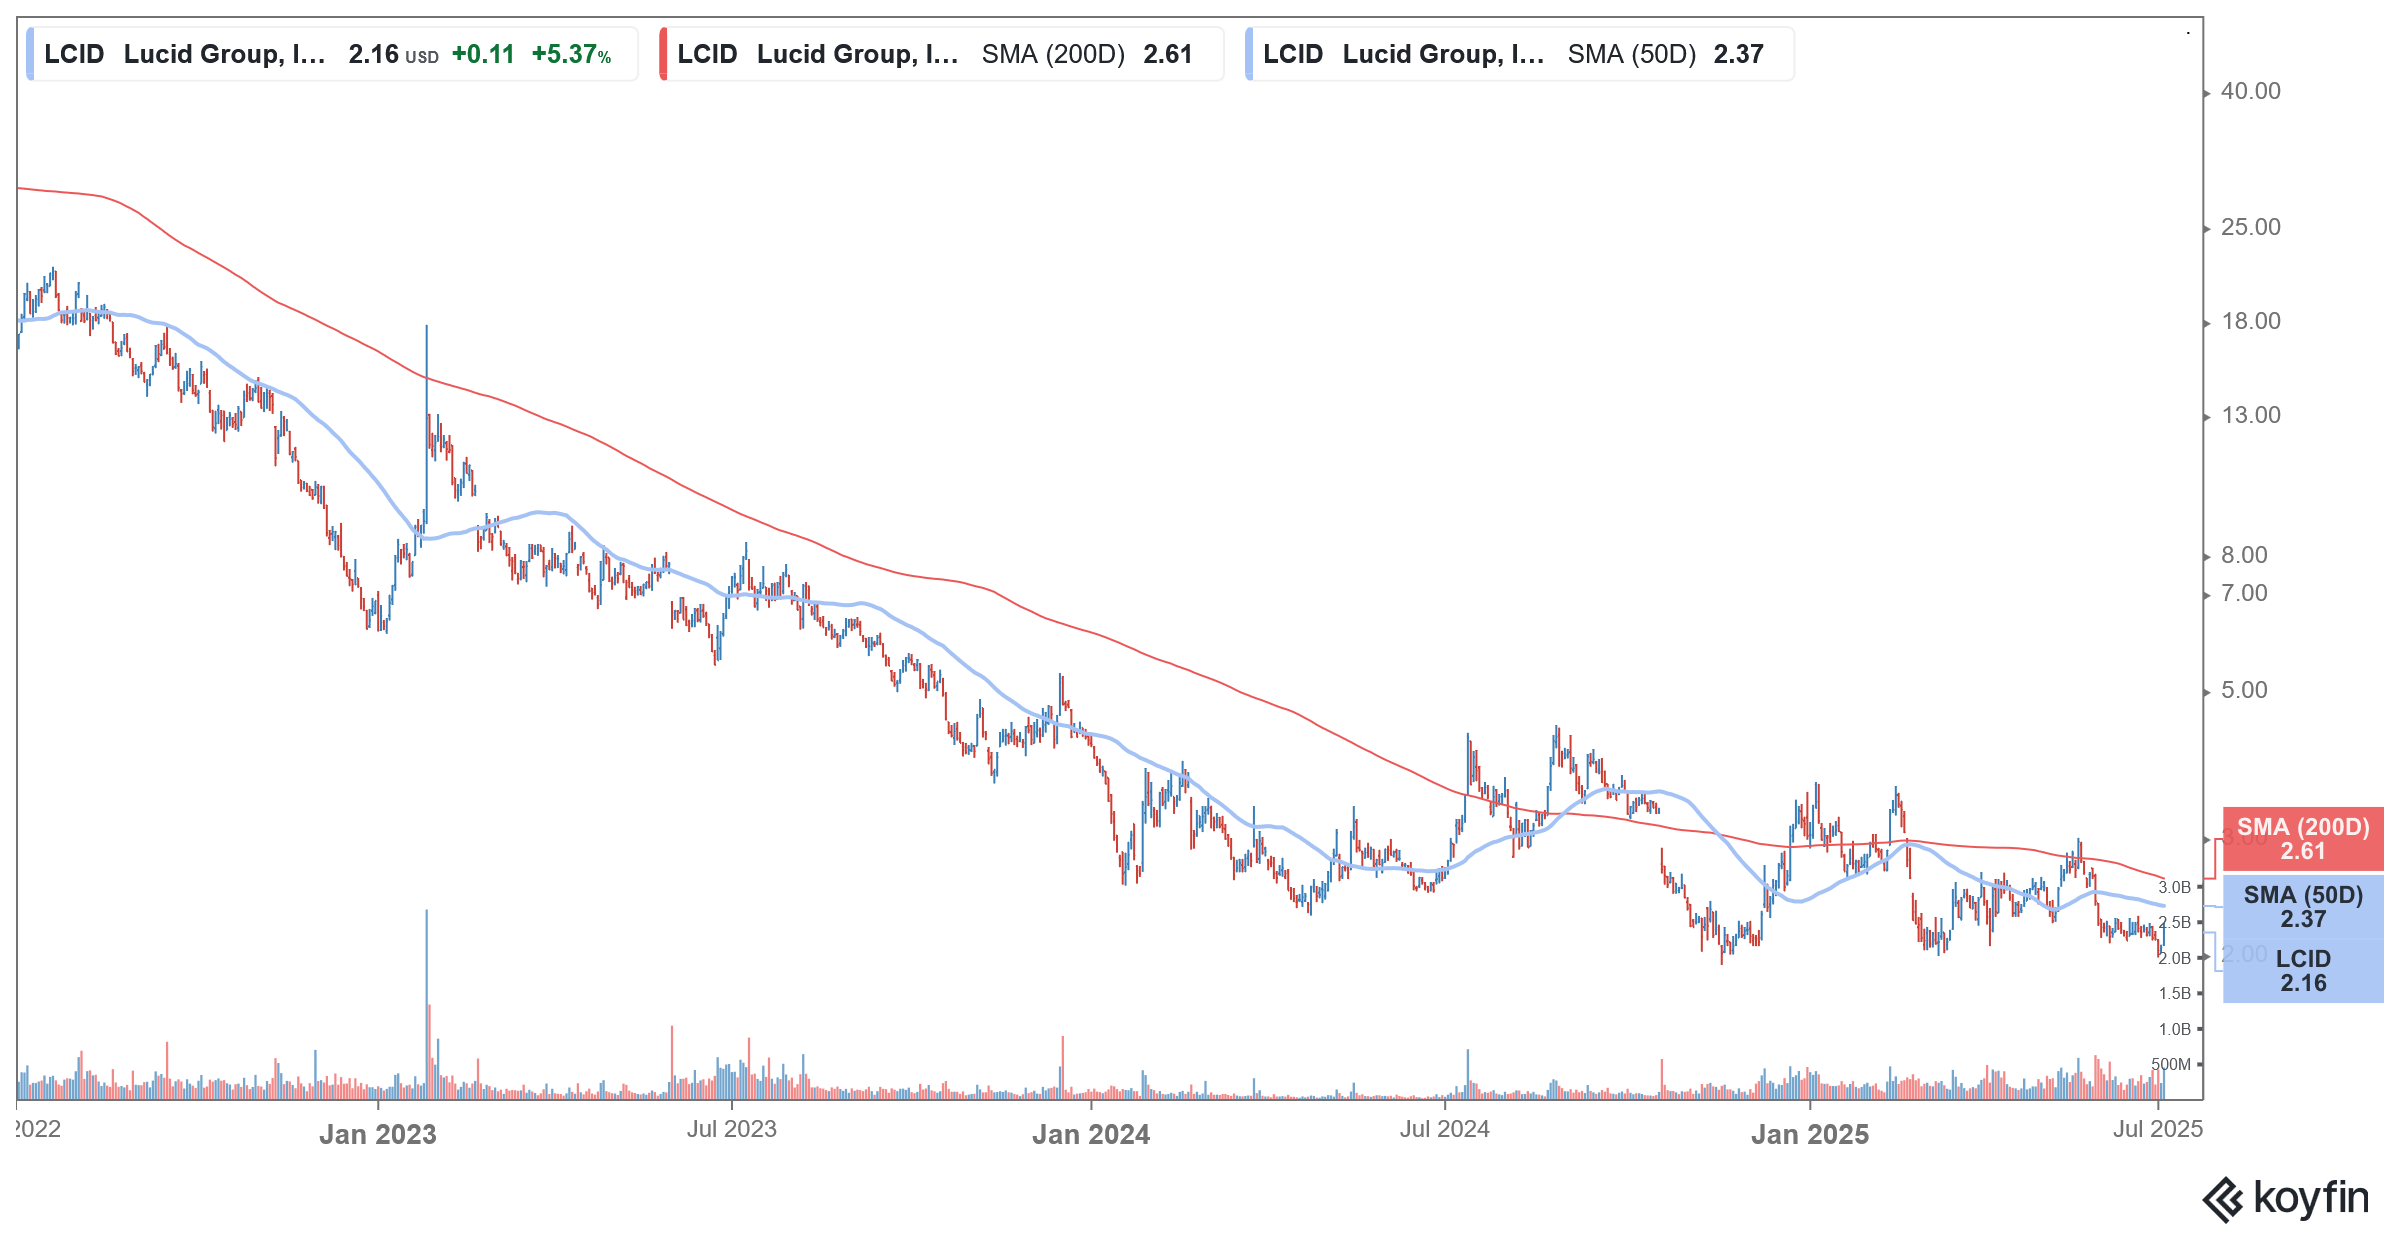The height and width of the screenshot is (1240, 2400).
Task: Click the tall January 2023 volume spike bar
Action: click(x=427, y=1005)
